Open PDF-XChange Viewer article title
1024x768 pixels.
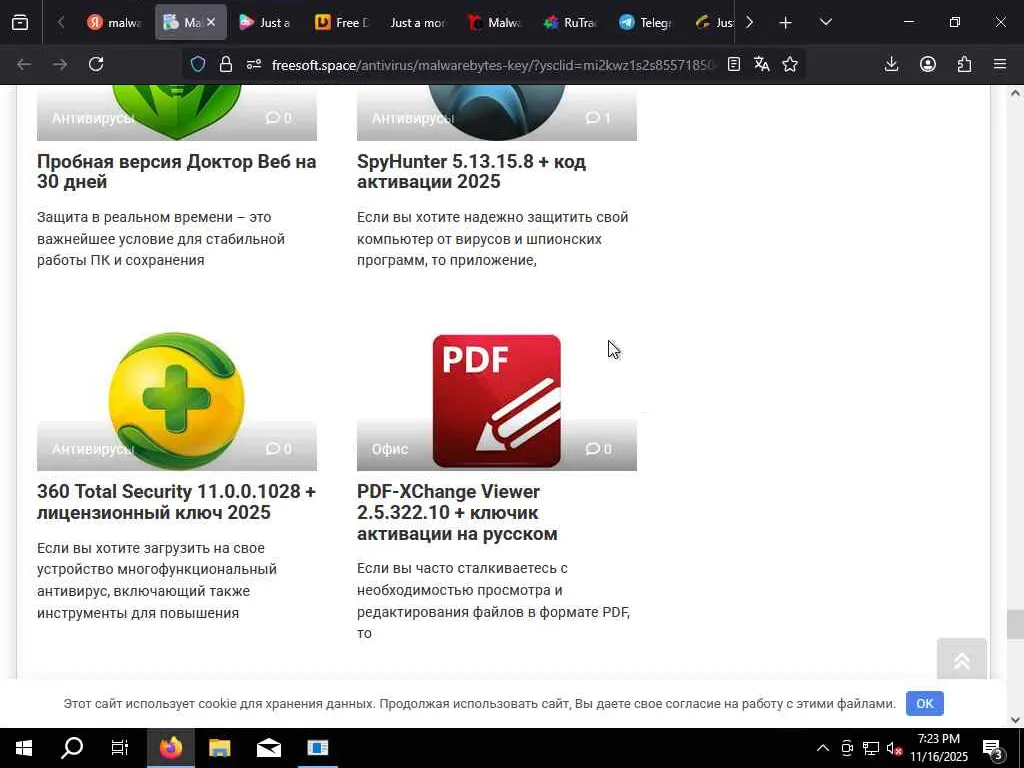coord(457,513)
